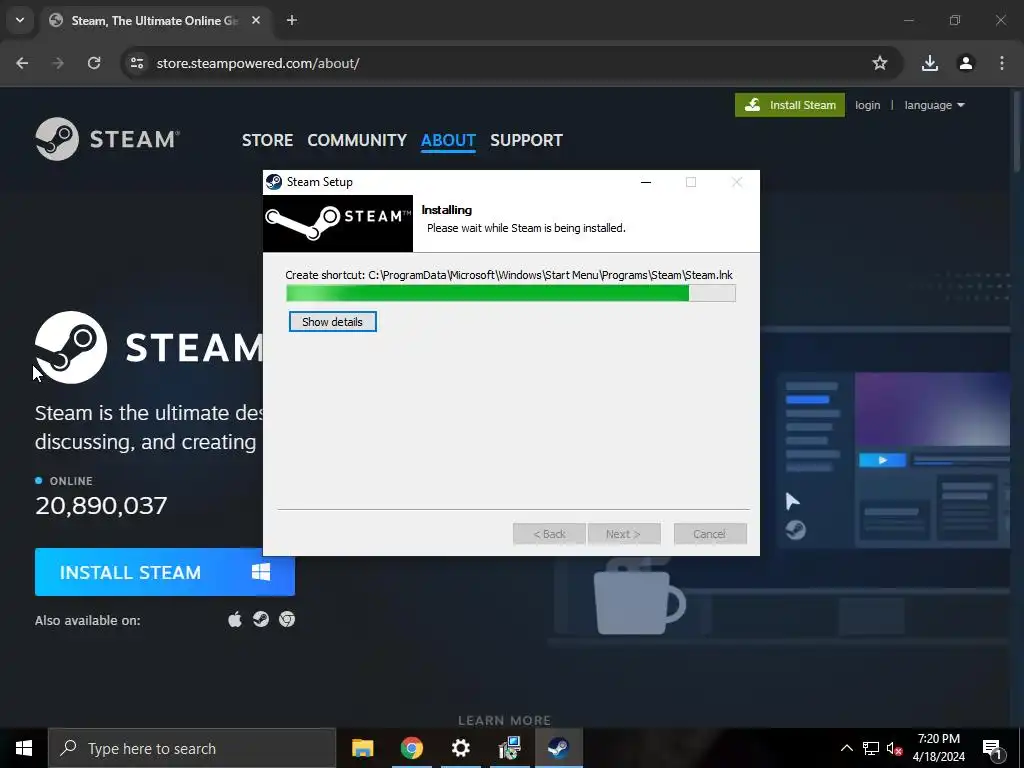Show hidden system tray icons

[x=846, y=748]
